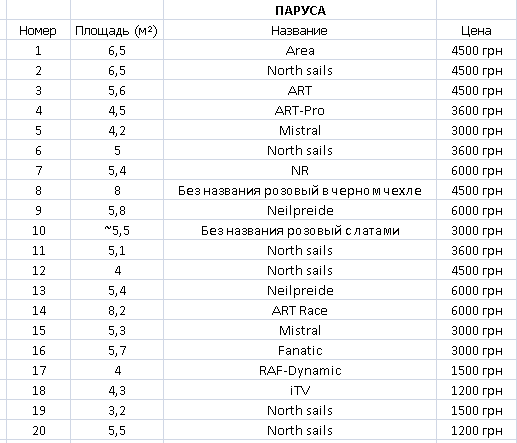Click the 1500 грн price for RAF-Dynamic
The height and width of the screenshot is (443, 517).
(476, 370)
